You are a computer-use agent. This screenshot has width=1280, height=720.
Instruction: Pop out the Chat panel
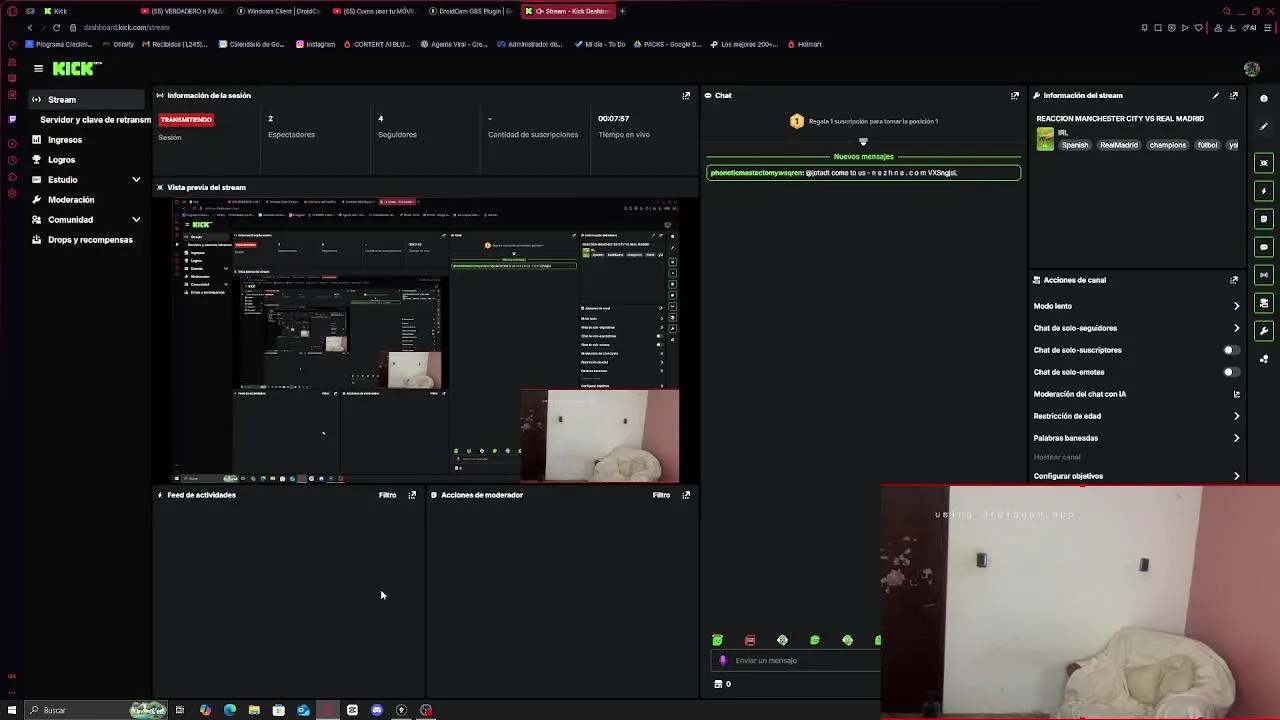1015,96
